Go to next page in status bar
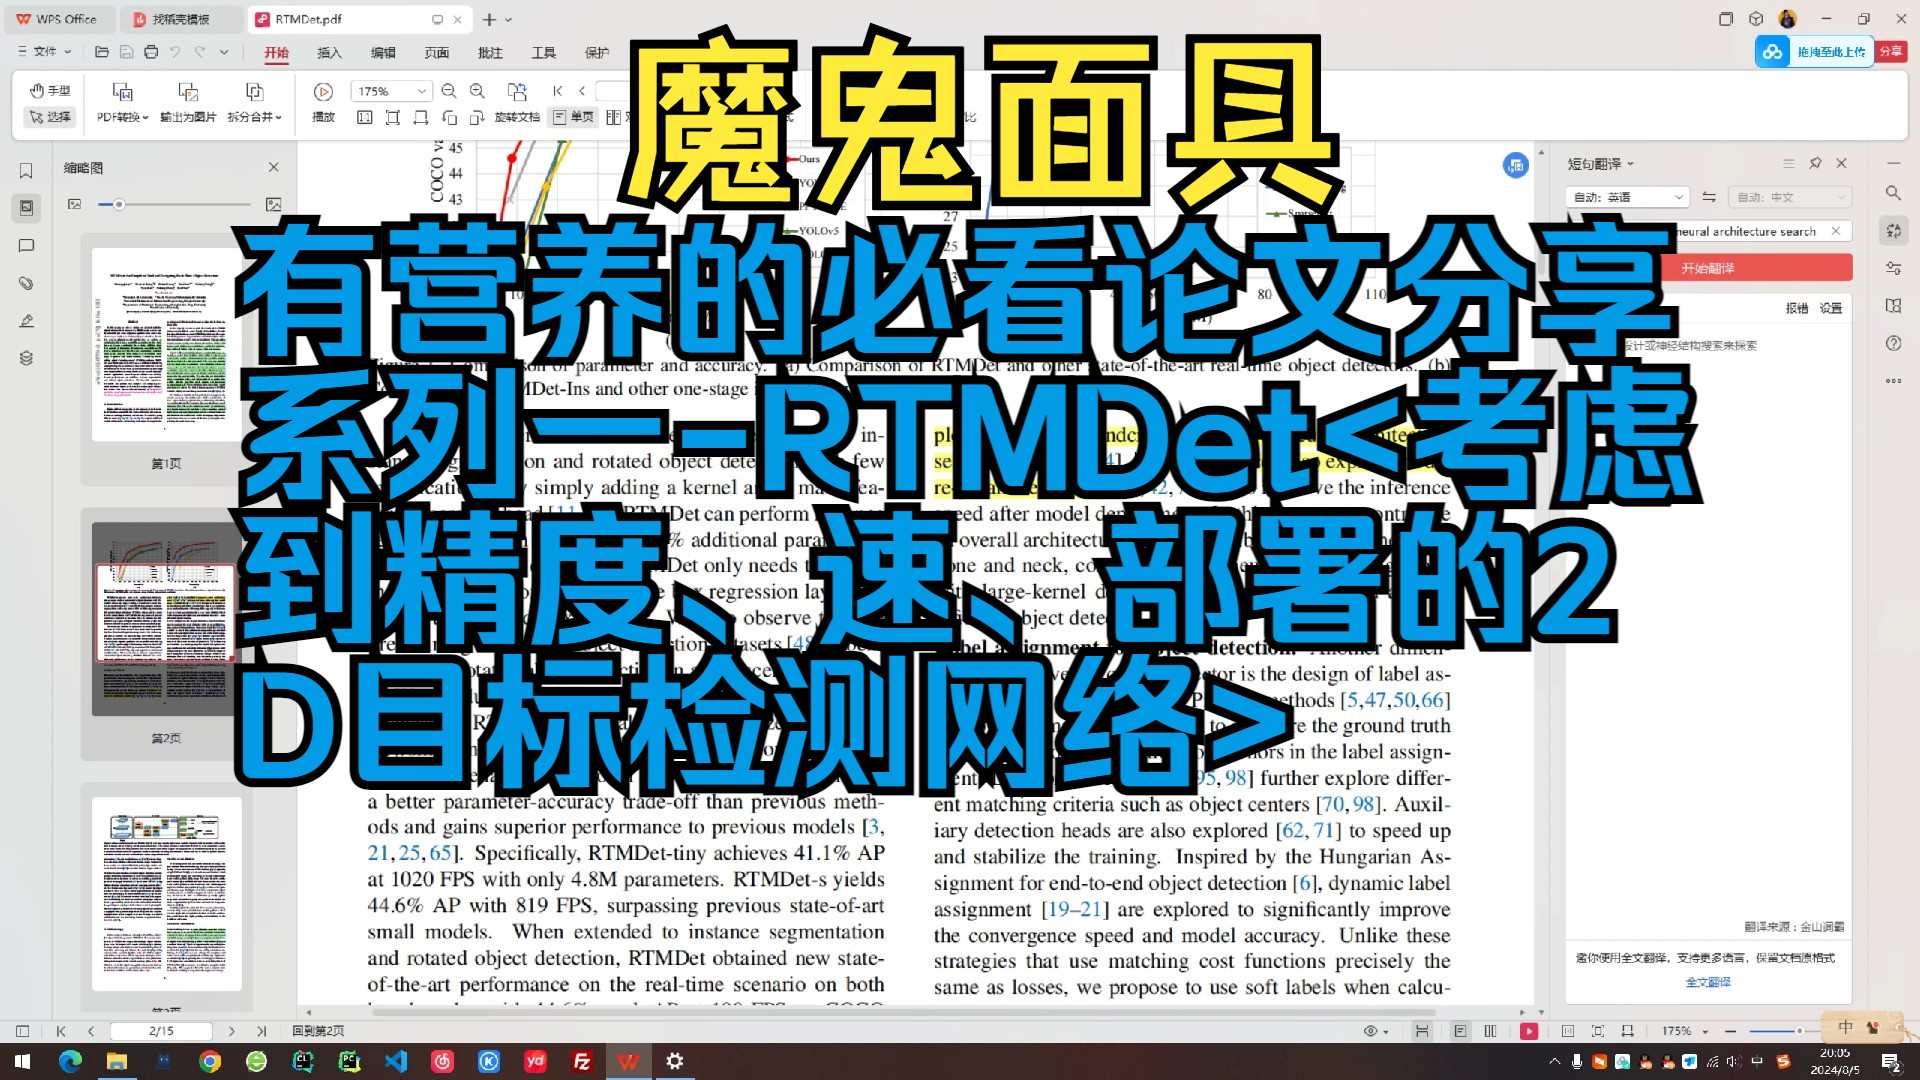 232,1031
